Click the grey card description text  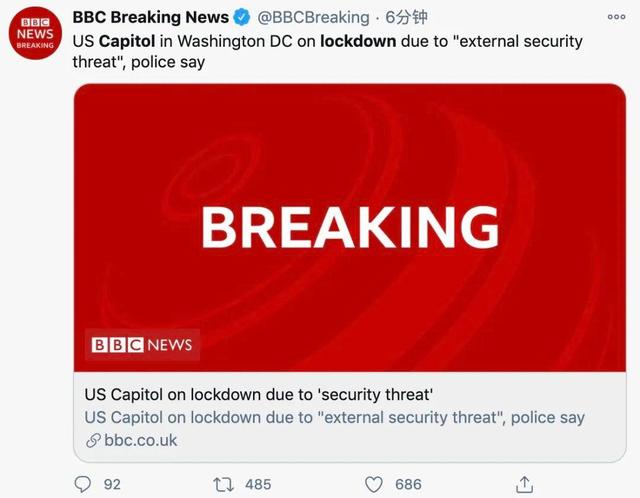point(334,417)
